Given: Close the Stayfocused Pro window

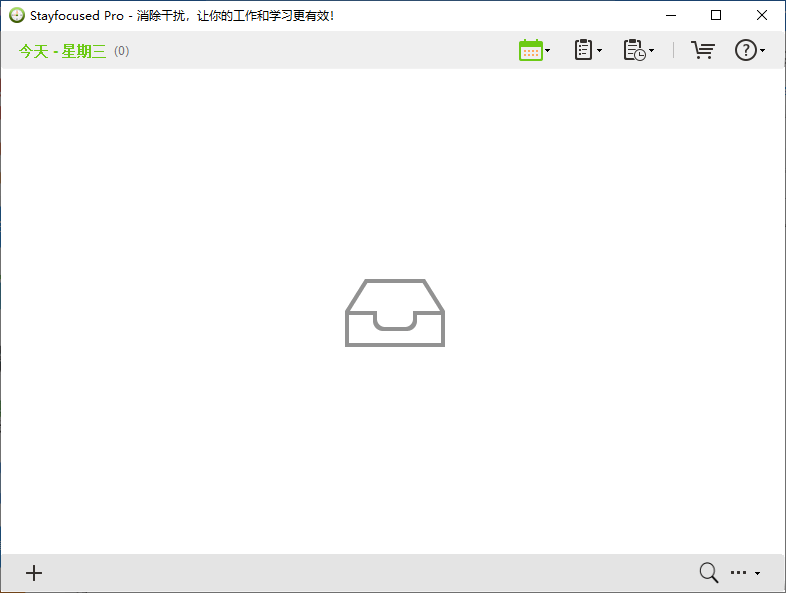Looking at the screenshot, I should coord(762,16).
